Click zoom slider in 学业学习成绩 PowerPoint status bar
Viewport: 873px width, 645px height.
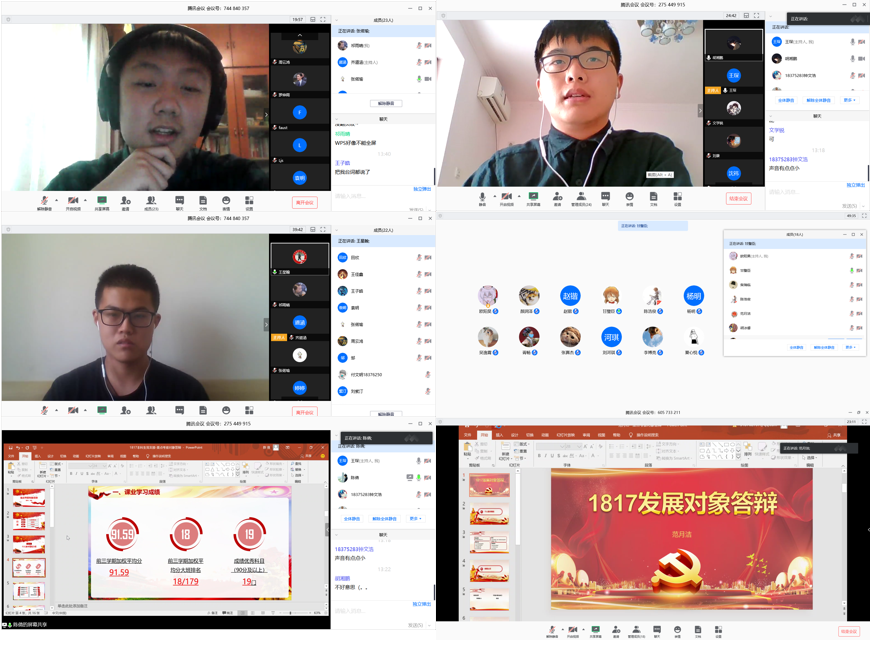pos(290,613)
